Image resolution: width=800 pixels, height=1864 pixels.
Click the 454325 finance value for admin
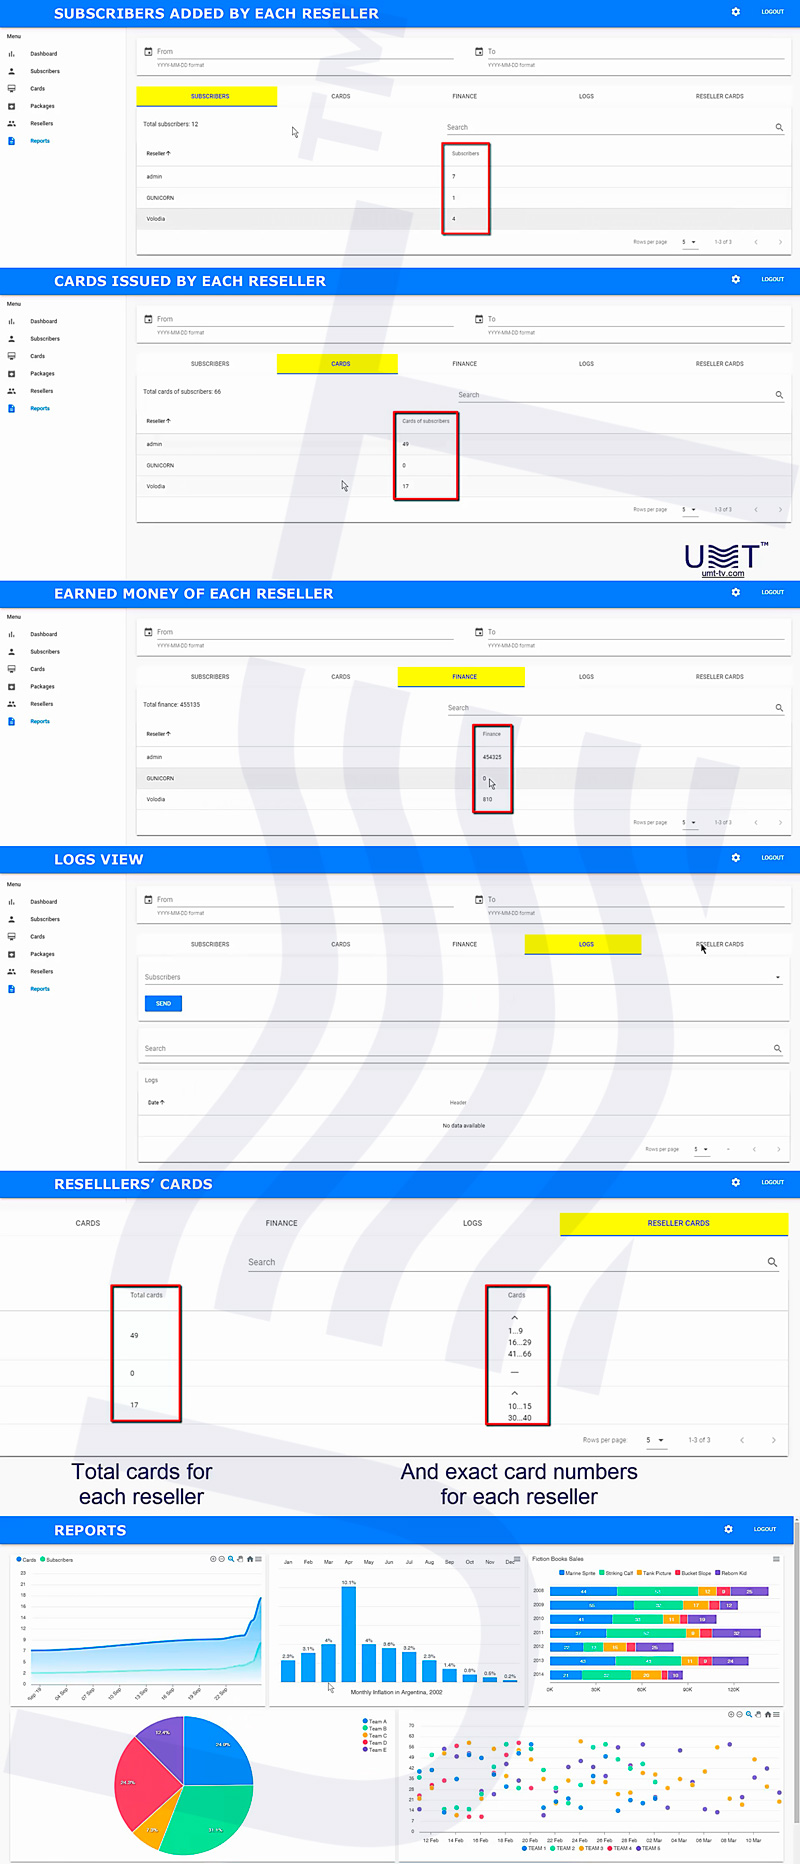point(492,757)
